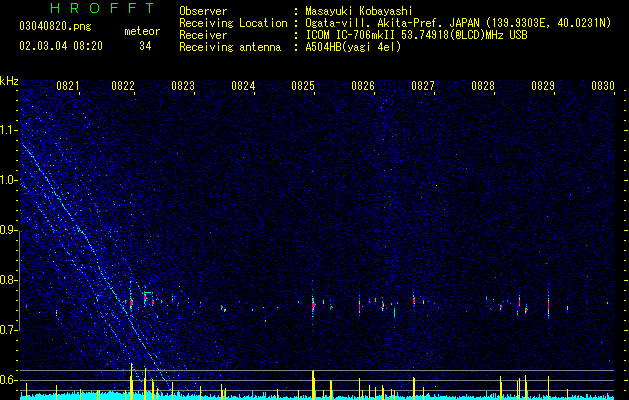Click the kHz axis unit label
The width and height of the screenshot is (629, 400).
tap(9, 81)
